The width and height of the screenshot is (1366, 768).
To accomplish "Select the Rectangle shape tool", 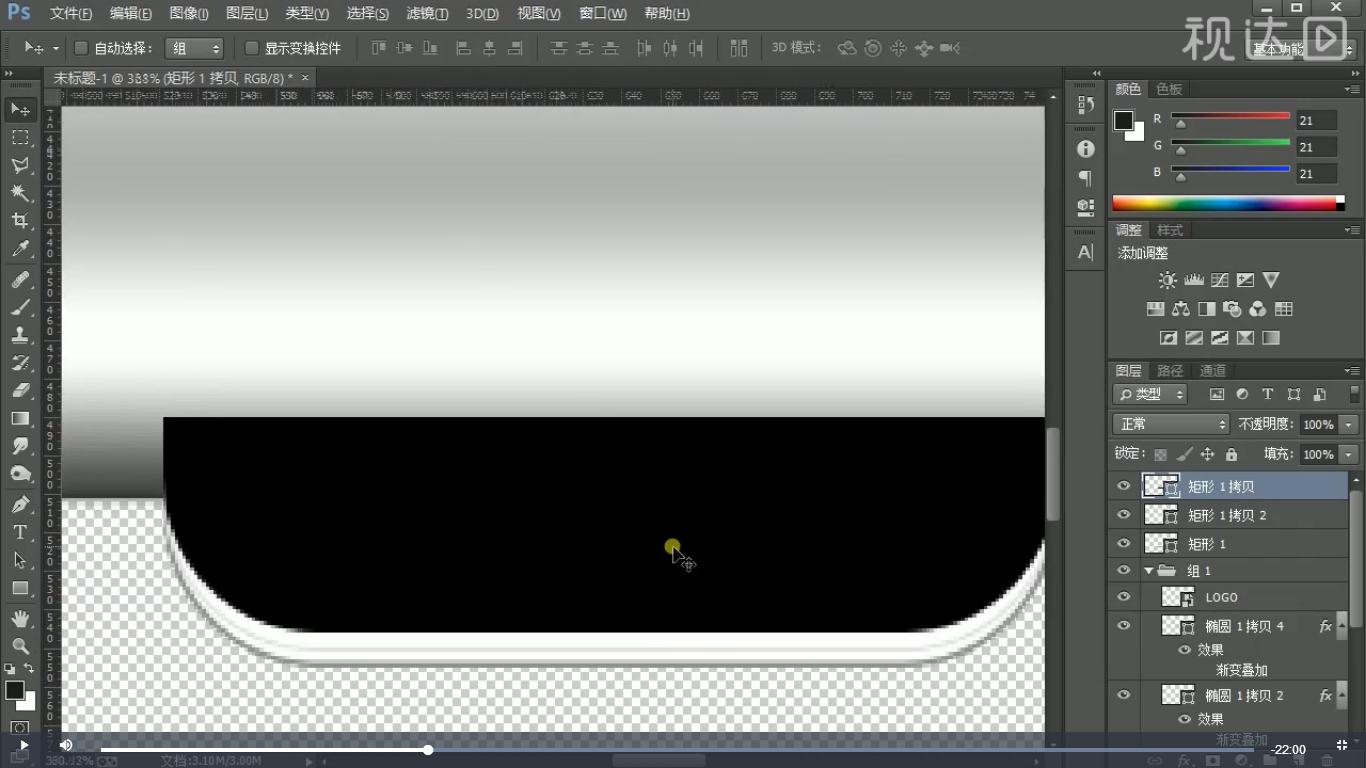I will click(20, 588).
